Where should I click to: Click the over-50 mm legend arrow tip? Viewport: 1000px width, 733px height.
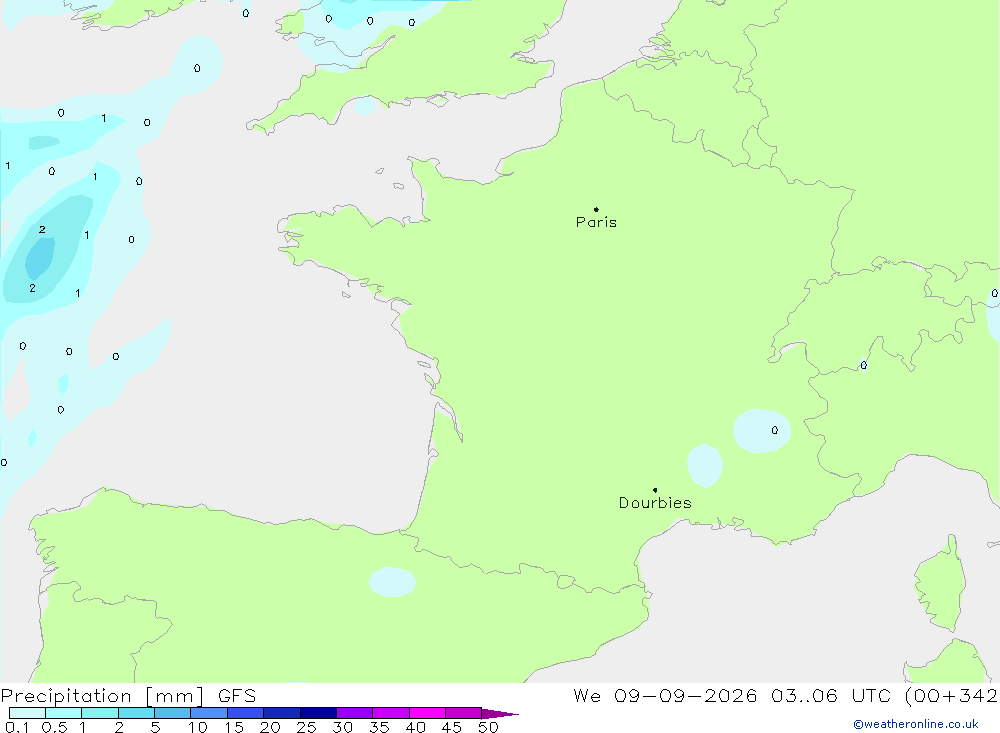500,714
